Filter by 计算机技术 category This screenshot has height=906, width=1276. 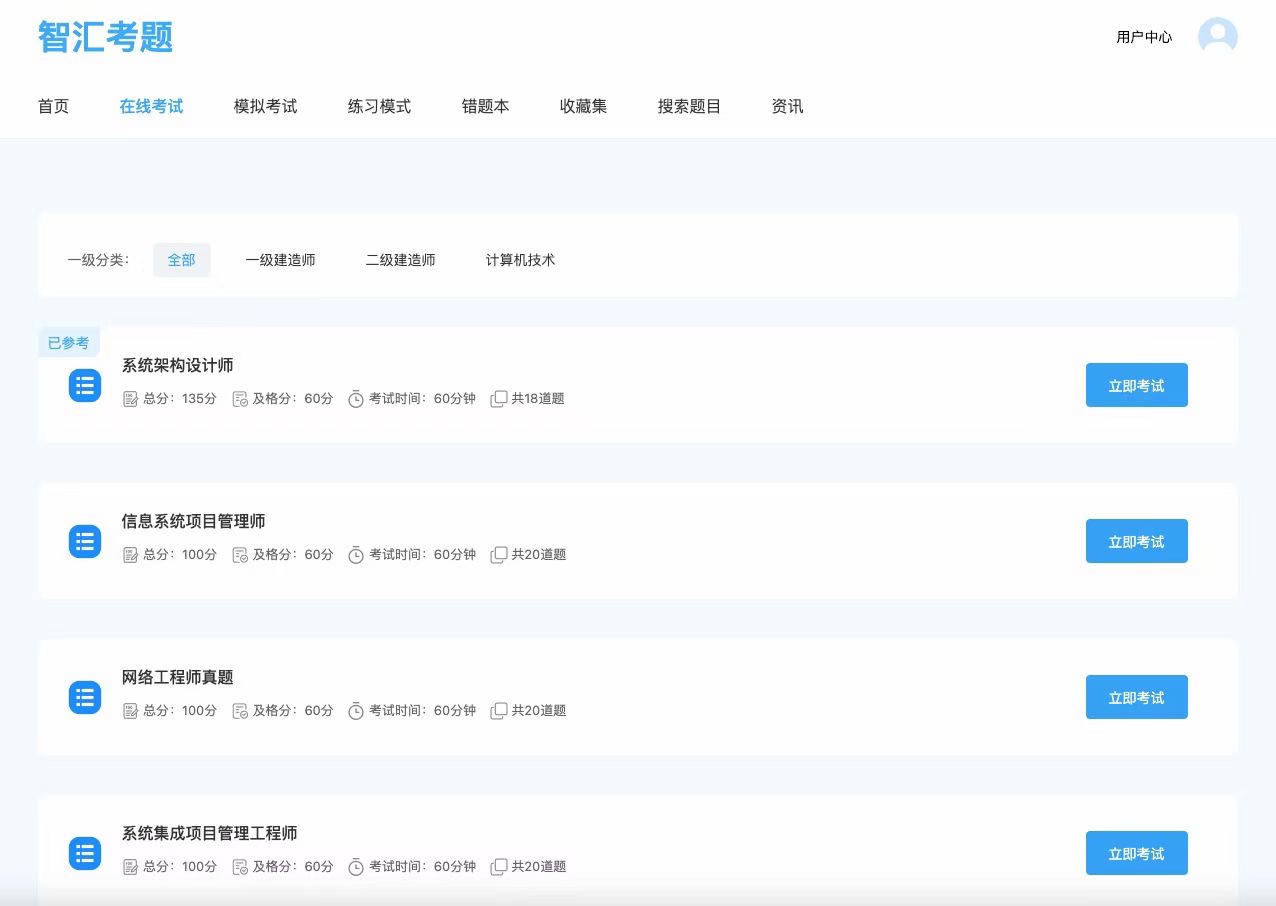(520, 260)
